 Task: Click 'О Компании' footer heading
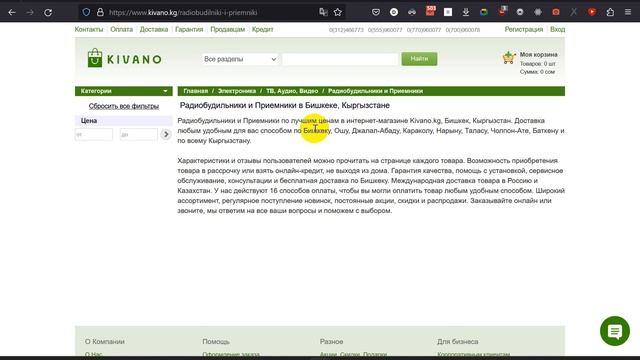(x=105, y=342)
